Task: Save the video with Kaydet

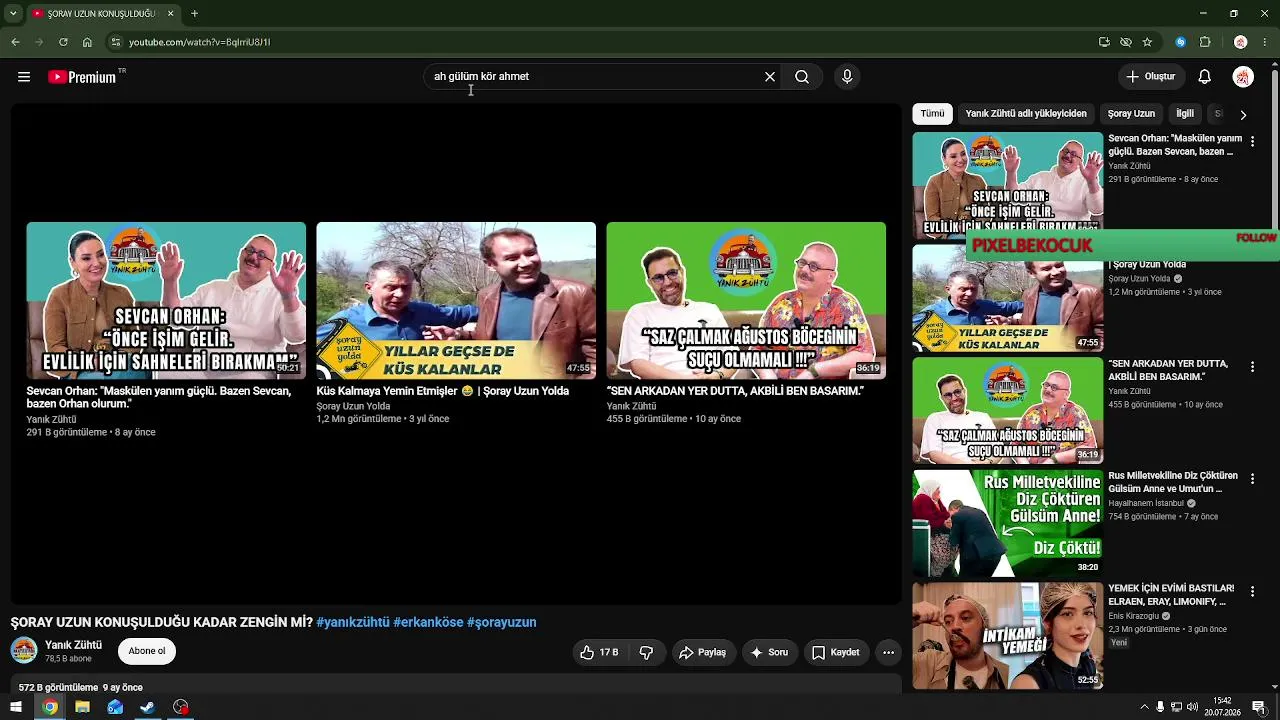Action: click(x=835, y=652)
